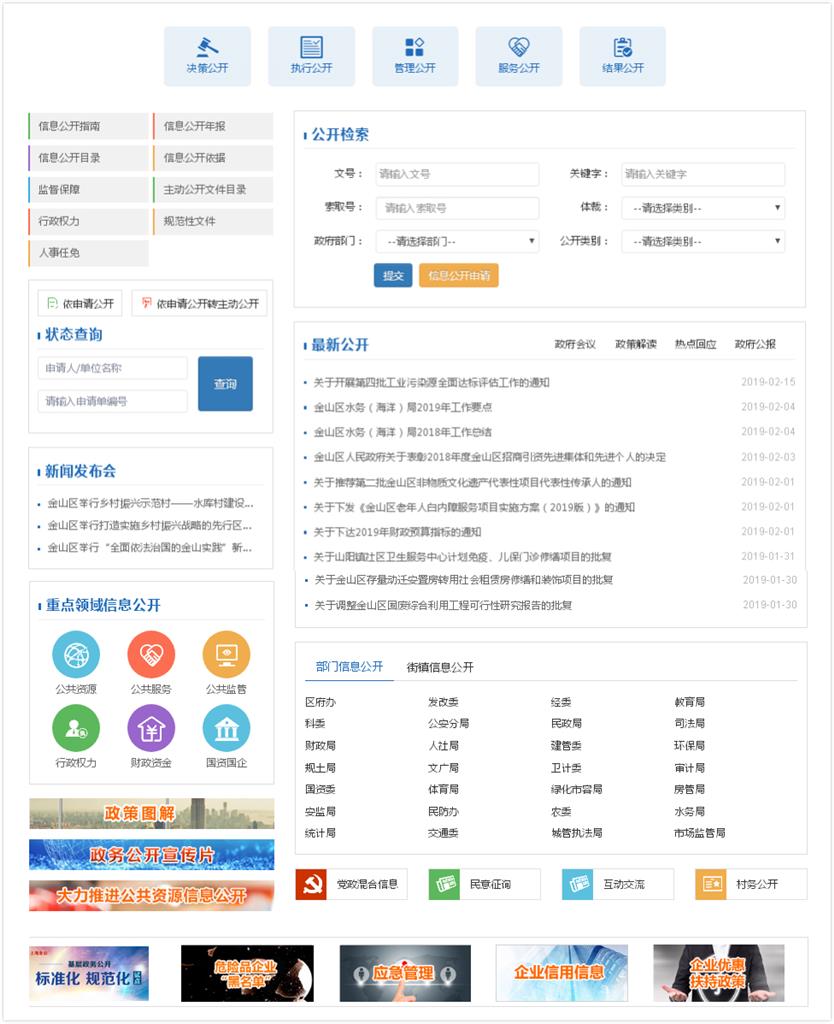Viewport: 834px width, 1024px height.
Task: Open the 企业信用信息 banner thumbnail
Action: pyautogui.click(x=561, y=973)
